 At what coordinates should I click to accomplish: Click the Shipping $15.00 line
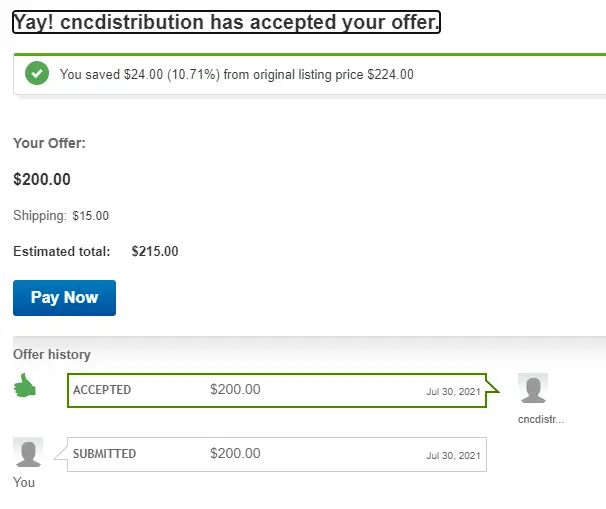click(x=61, y=215)
